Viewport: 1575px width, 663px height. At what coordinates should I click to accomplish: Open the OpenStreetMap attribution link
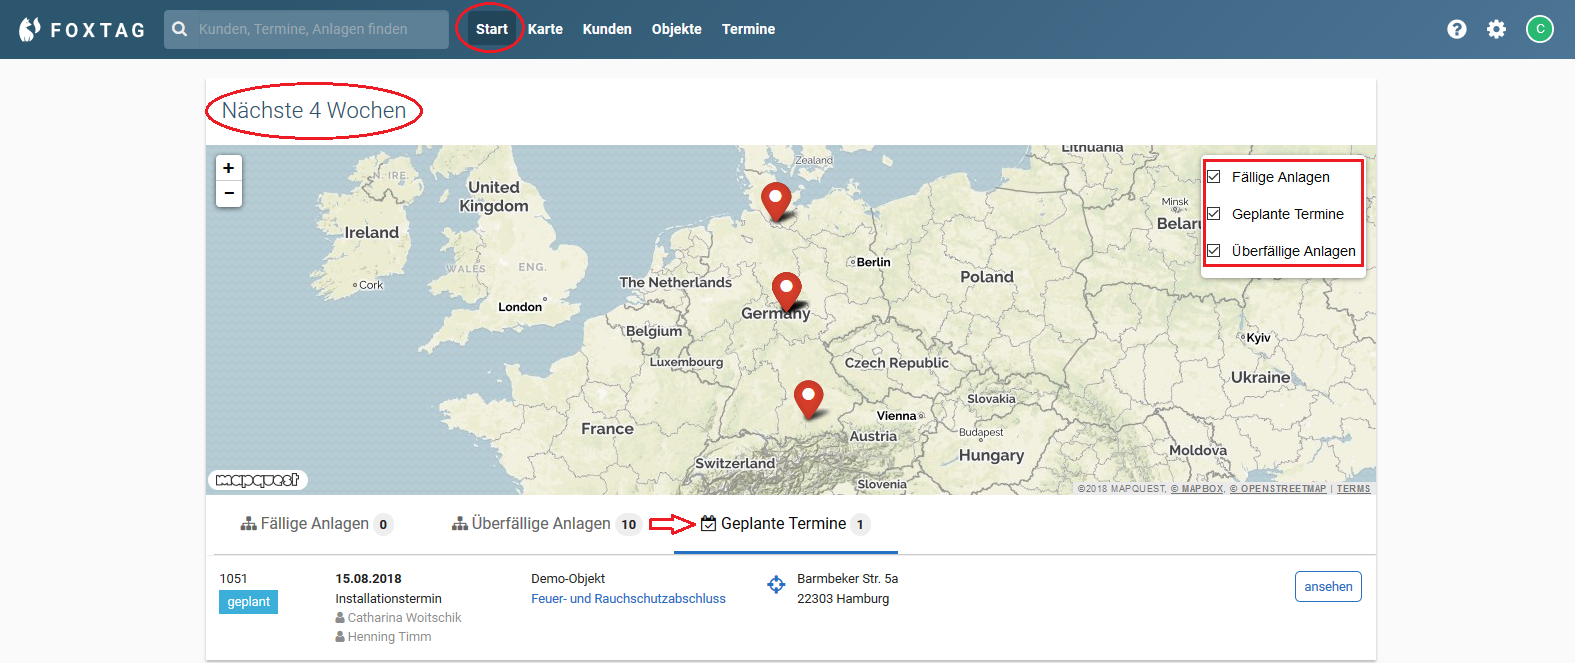(x=1278, y=489)
